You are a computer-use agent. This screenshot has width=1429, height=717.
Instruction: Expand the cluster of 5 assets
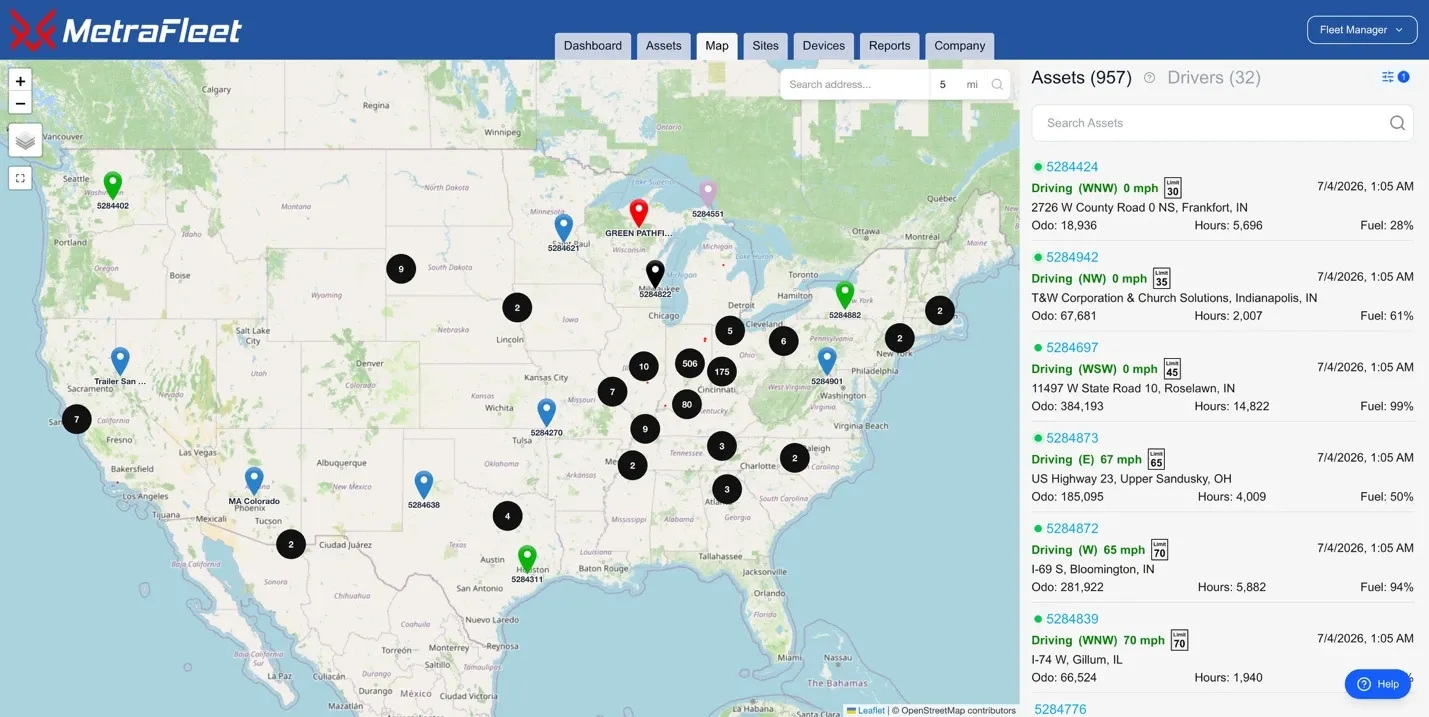730,331
